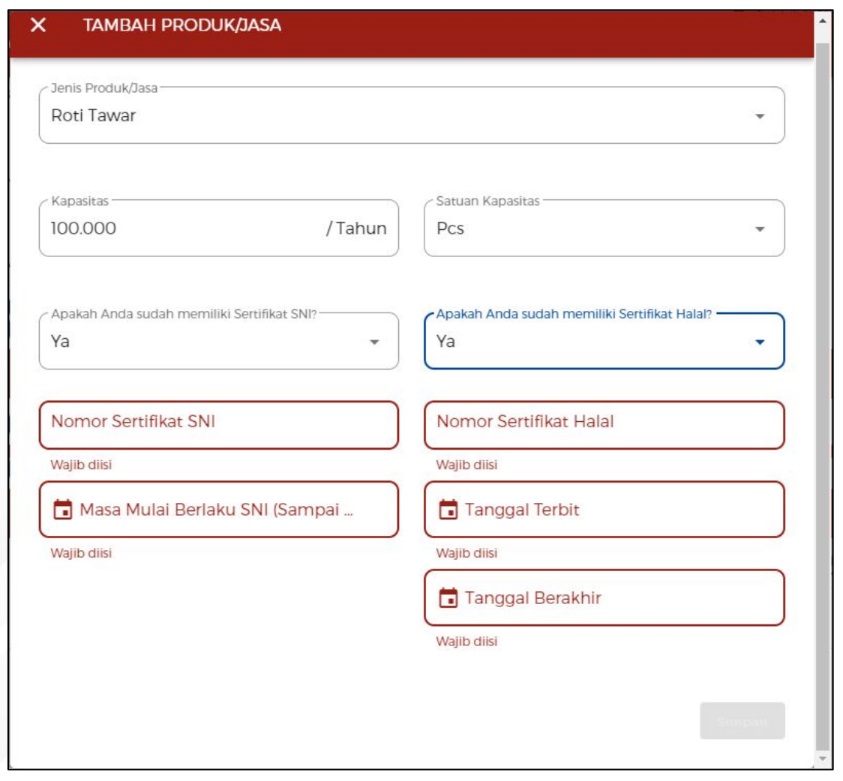
Task: Click the TAMBAH PRODUK/JASA header title
Action: point(182,25)
